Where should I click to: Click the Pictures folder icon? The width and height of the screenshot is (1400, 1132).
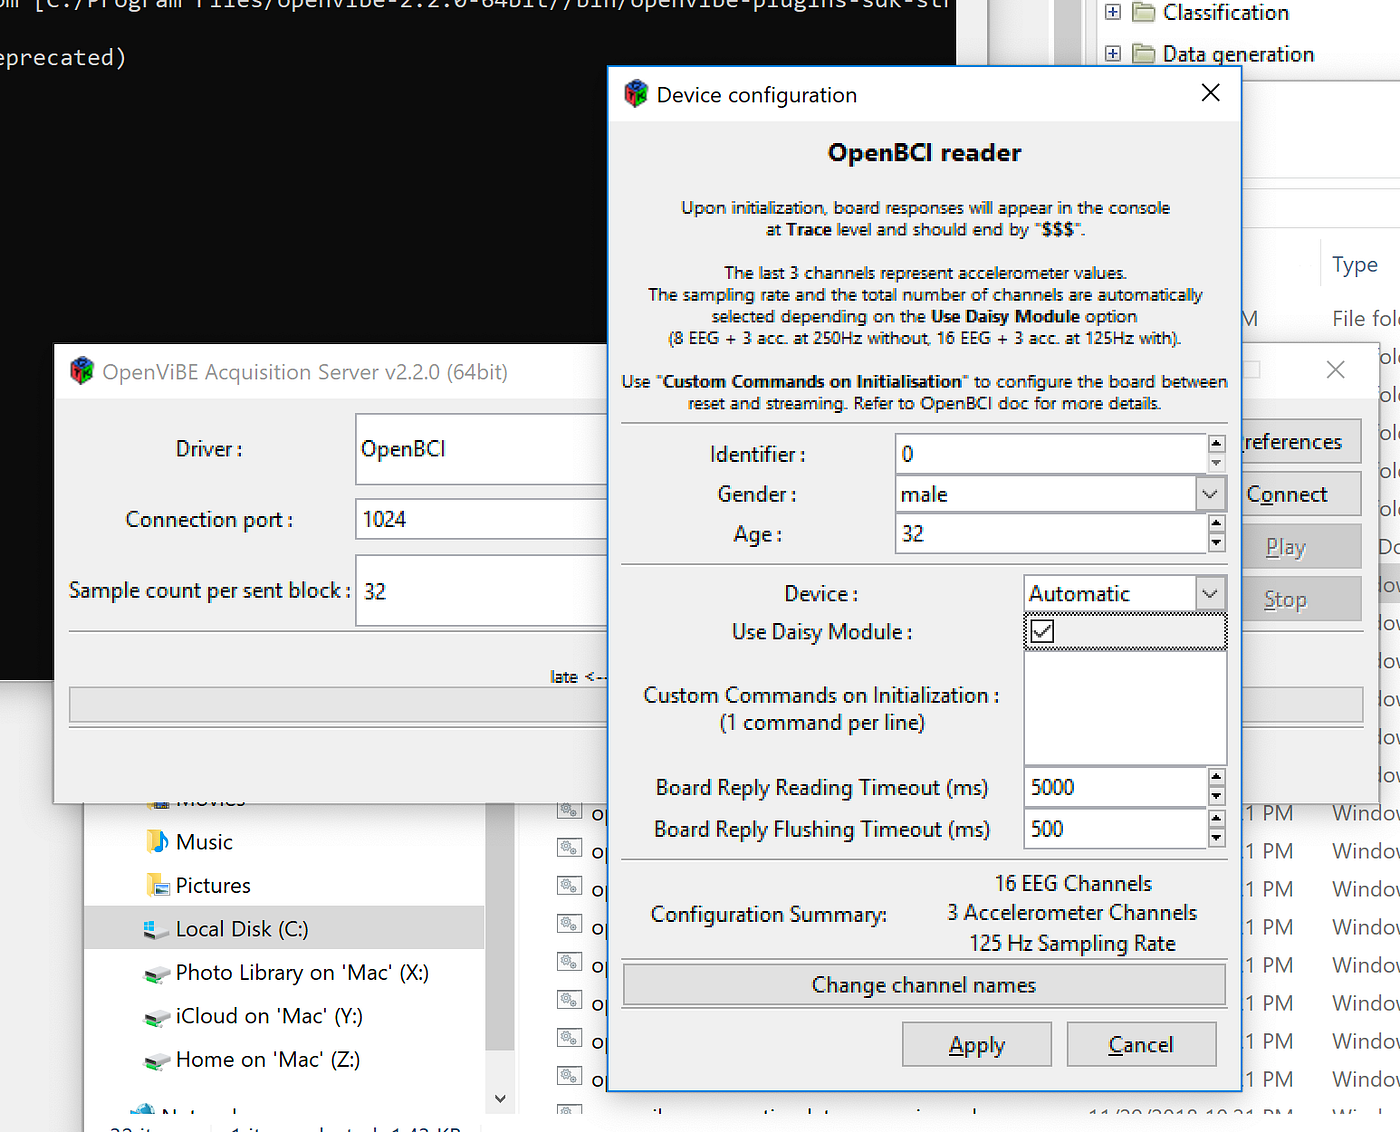[x=157, y=884]
